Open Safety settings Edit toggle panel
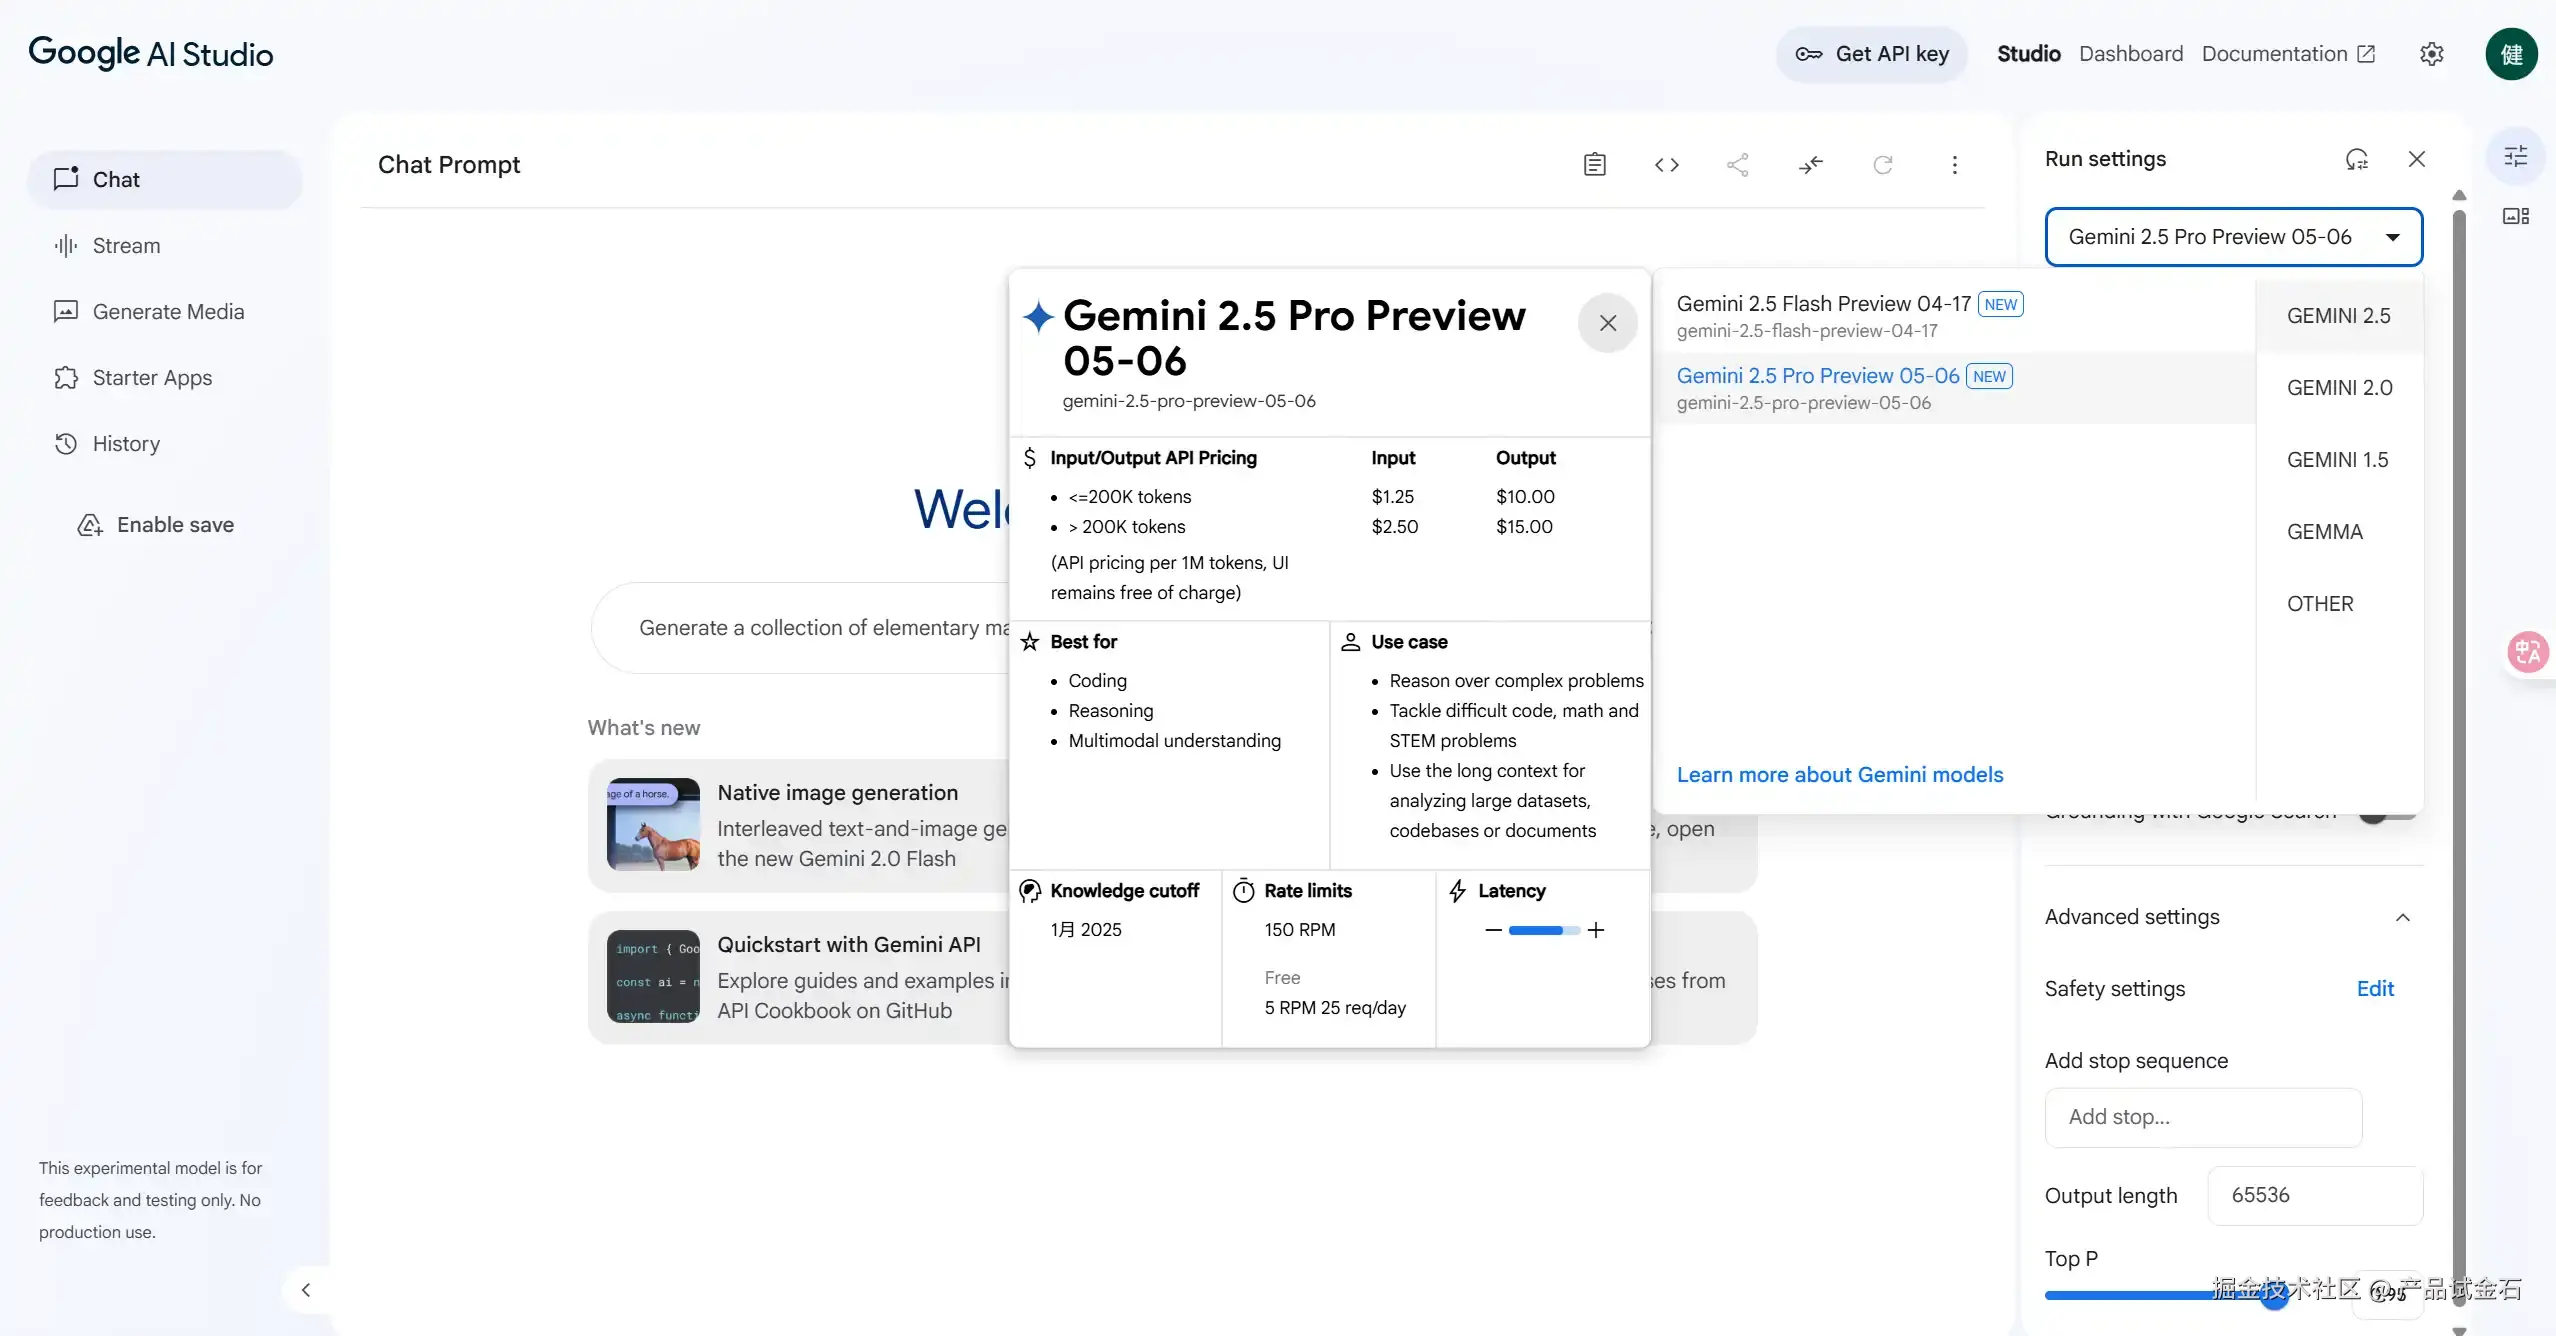The height and width of the screenshot is (1336, 2556). pos(2374,988)
